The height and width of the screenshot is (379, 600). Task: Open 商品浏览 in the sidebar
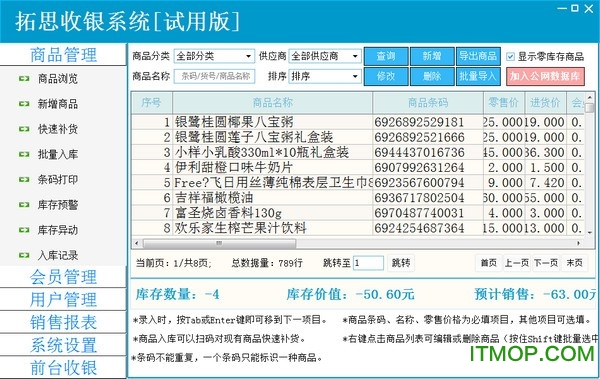[x=57, y=78]
